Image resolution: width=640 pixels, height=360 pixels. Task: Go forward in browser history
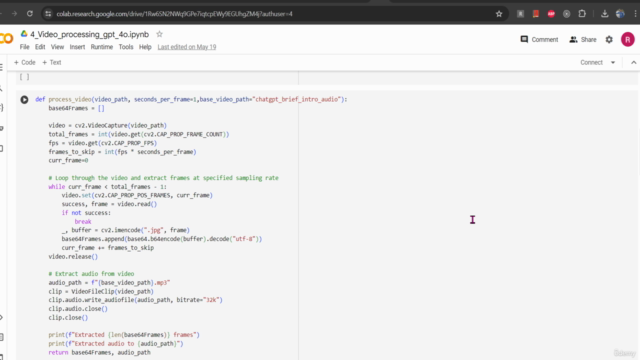point(15,14)
